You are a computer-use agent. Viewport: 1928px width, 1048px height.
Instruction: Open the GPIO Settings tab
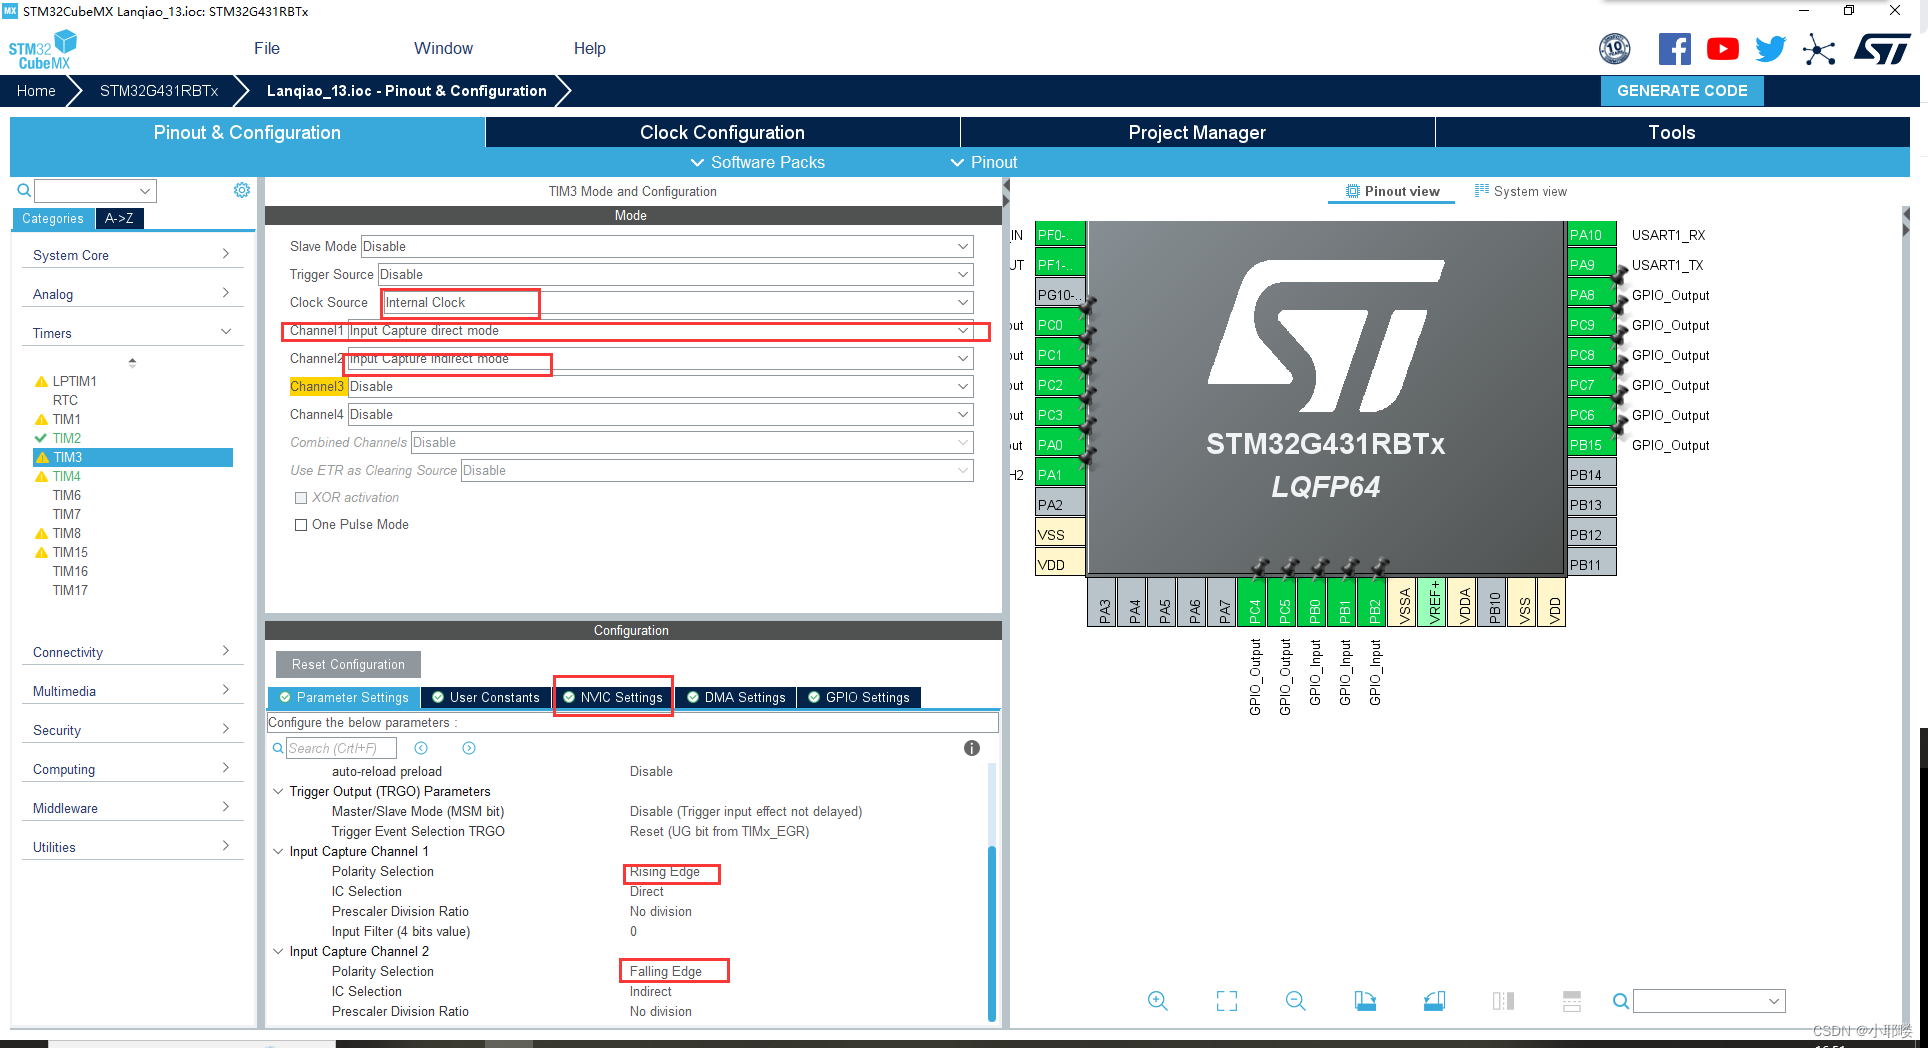859,697
